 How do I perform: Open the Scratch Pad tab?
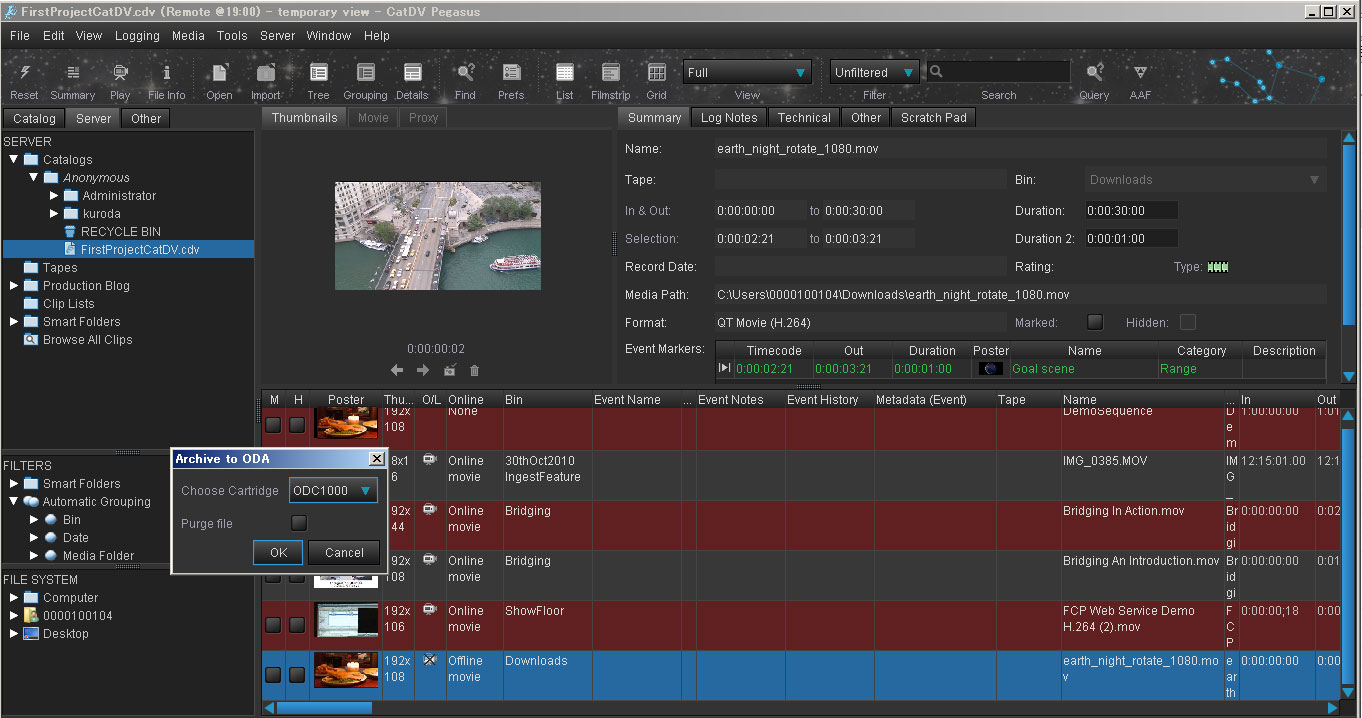click(933, 117)
